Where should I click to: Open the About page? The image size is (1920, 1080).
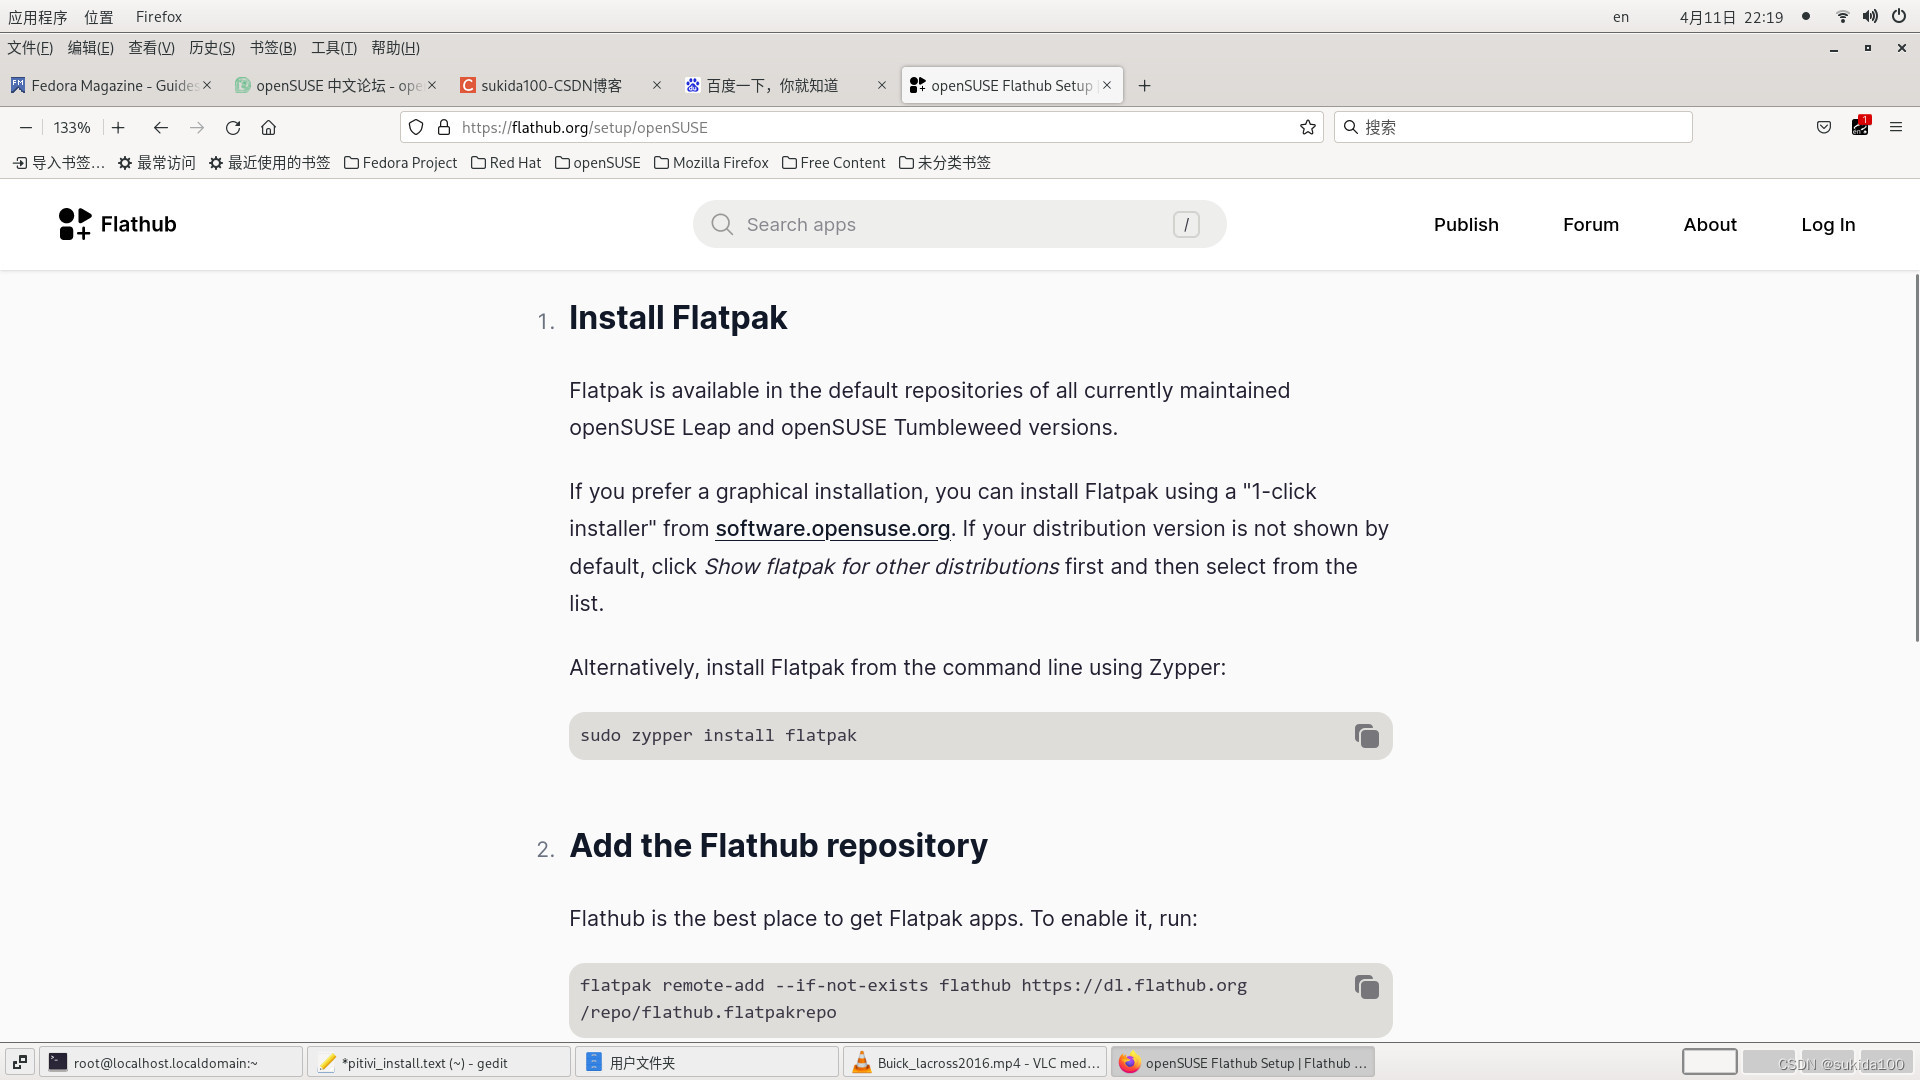[1710, 225]
